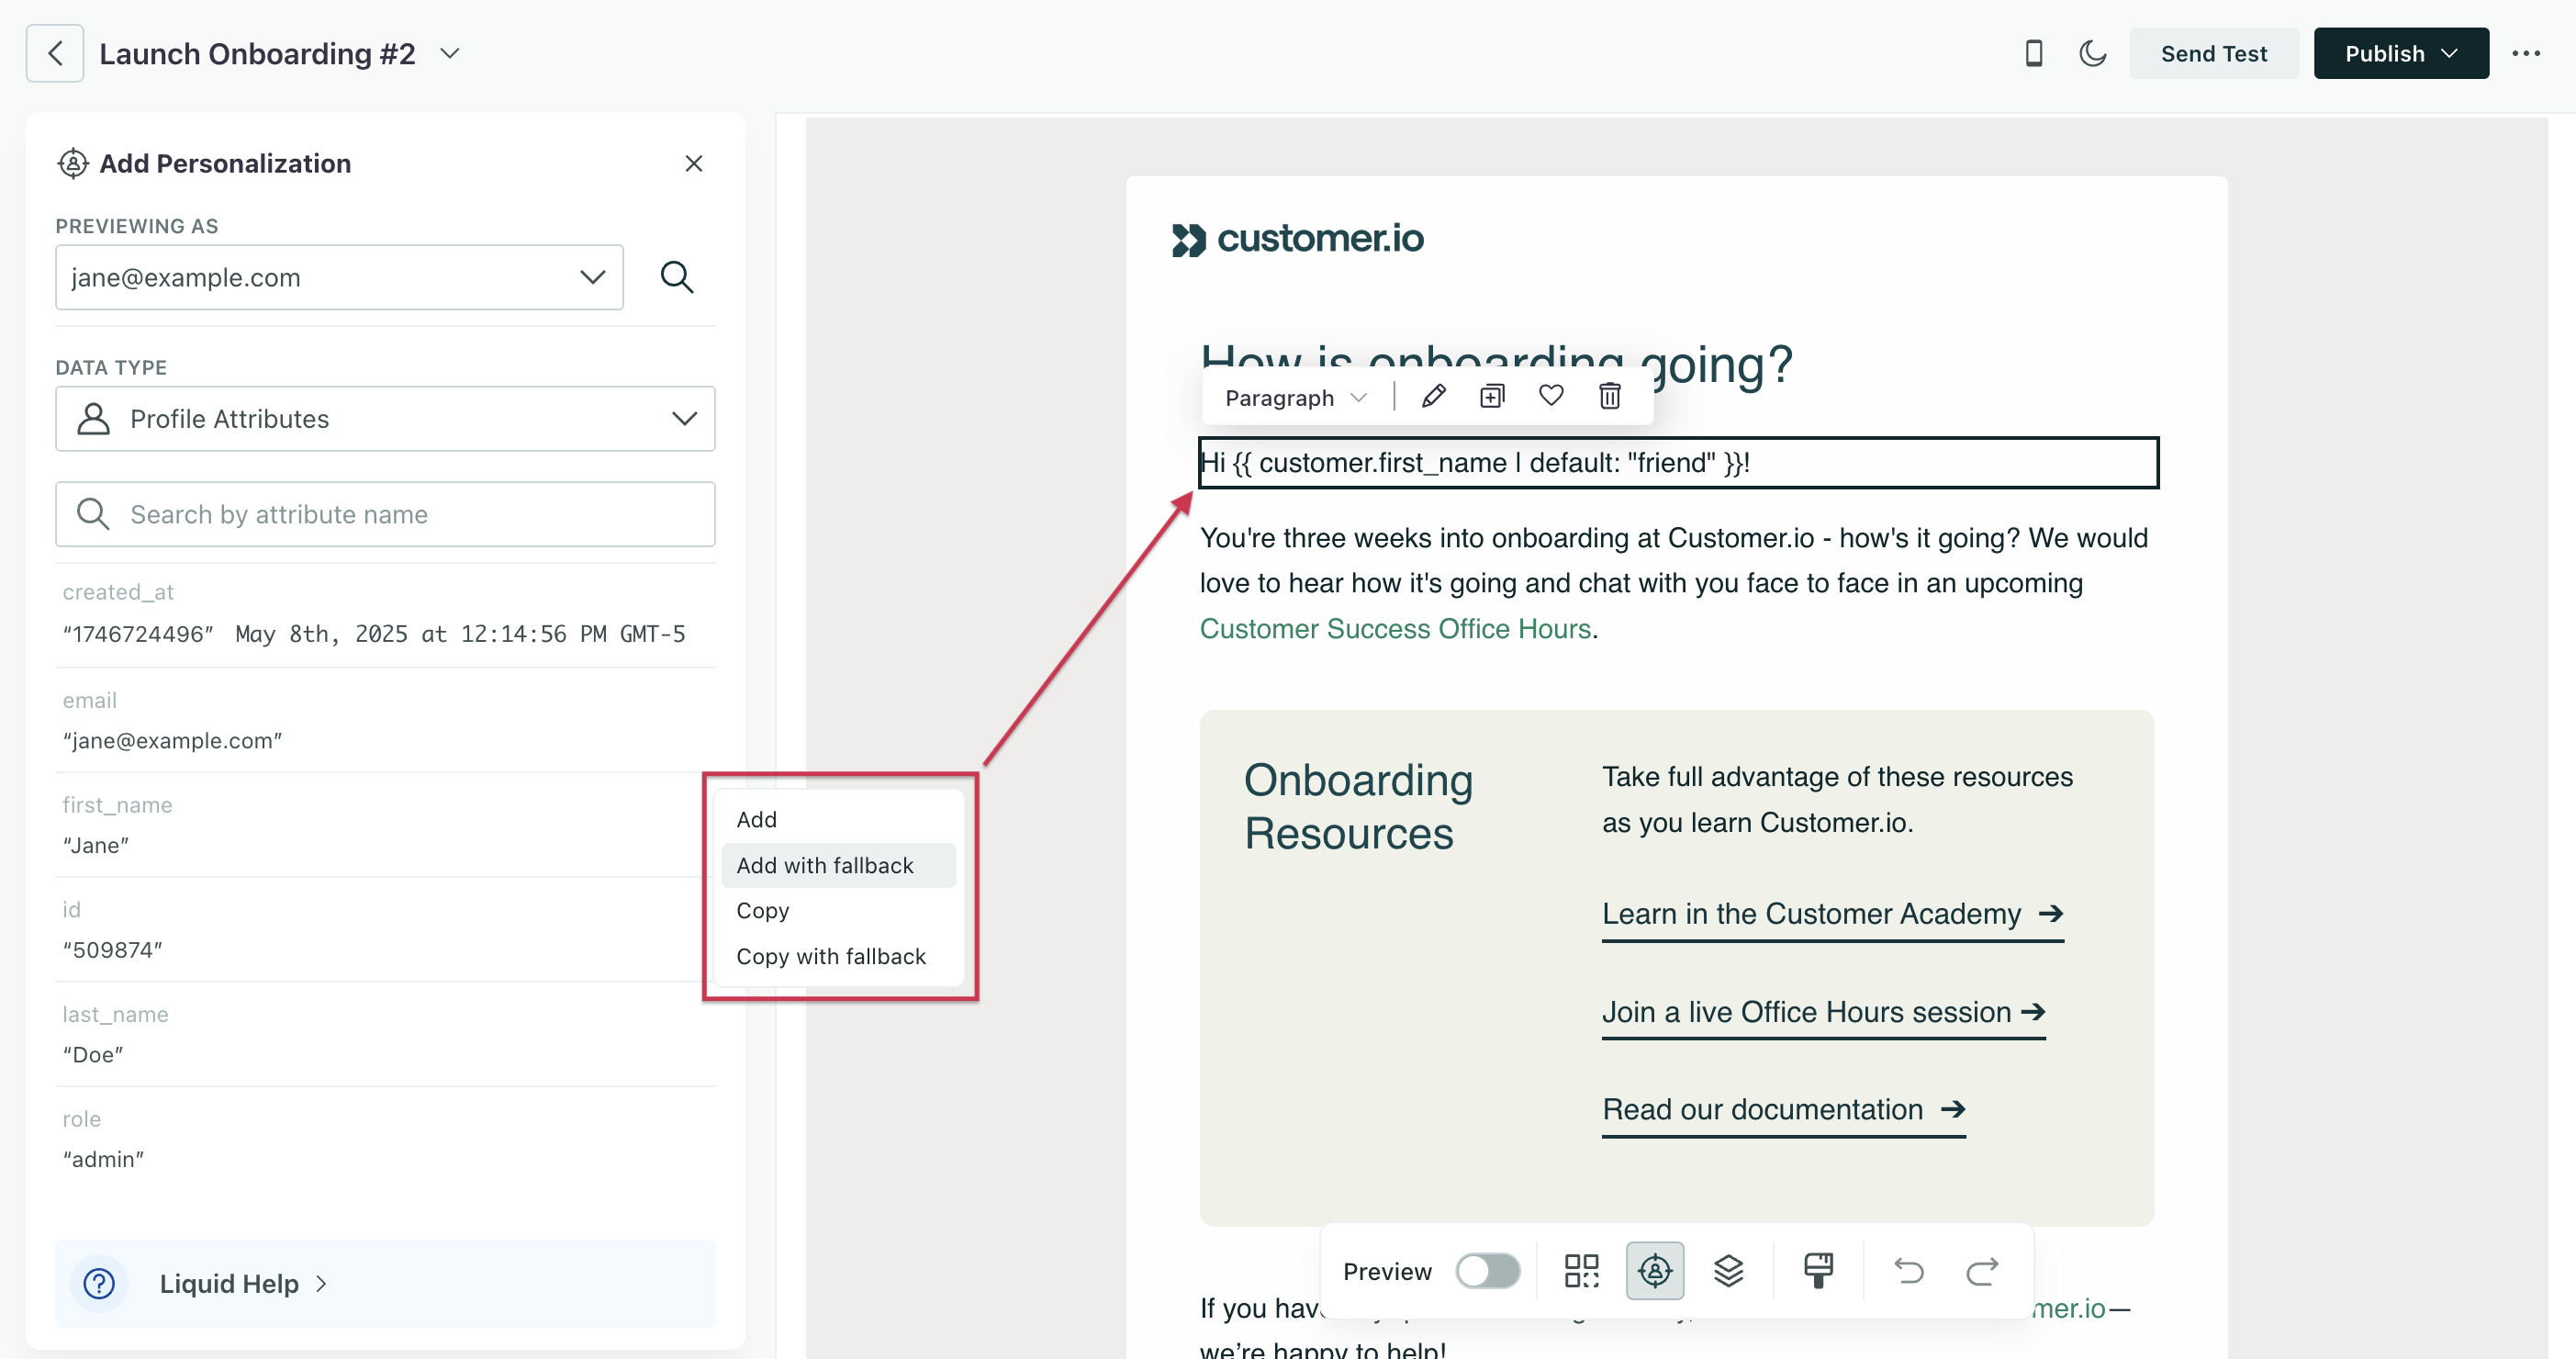The width and height of the screenshot is (2576, 1359).
Task: Open the Previewing As jane@example.com dropdown
Action: click(339, 277)
